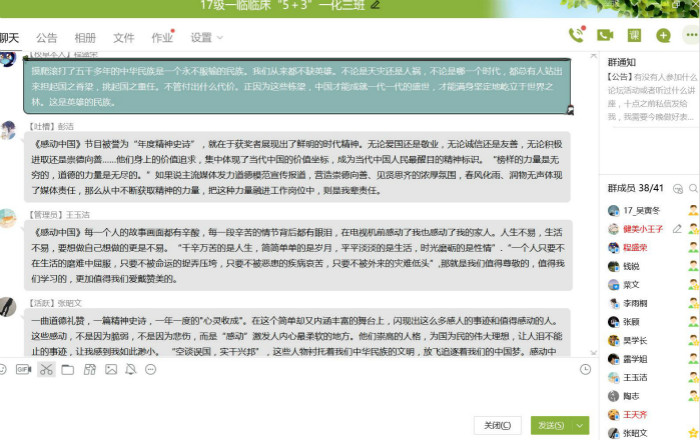Click the folder icon to send file
Viewport: 700px width, 440px height.
pyautogui.click(x=67, y=369)
